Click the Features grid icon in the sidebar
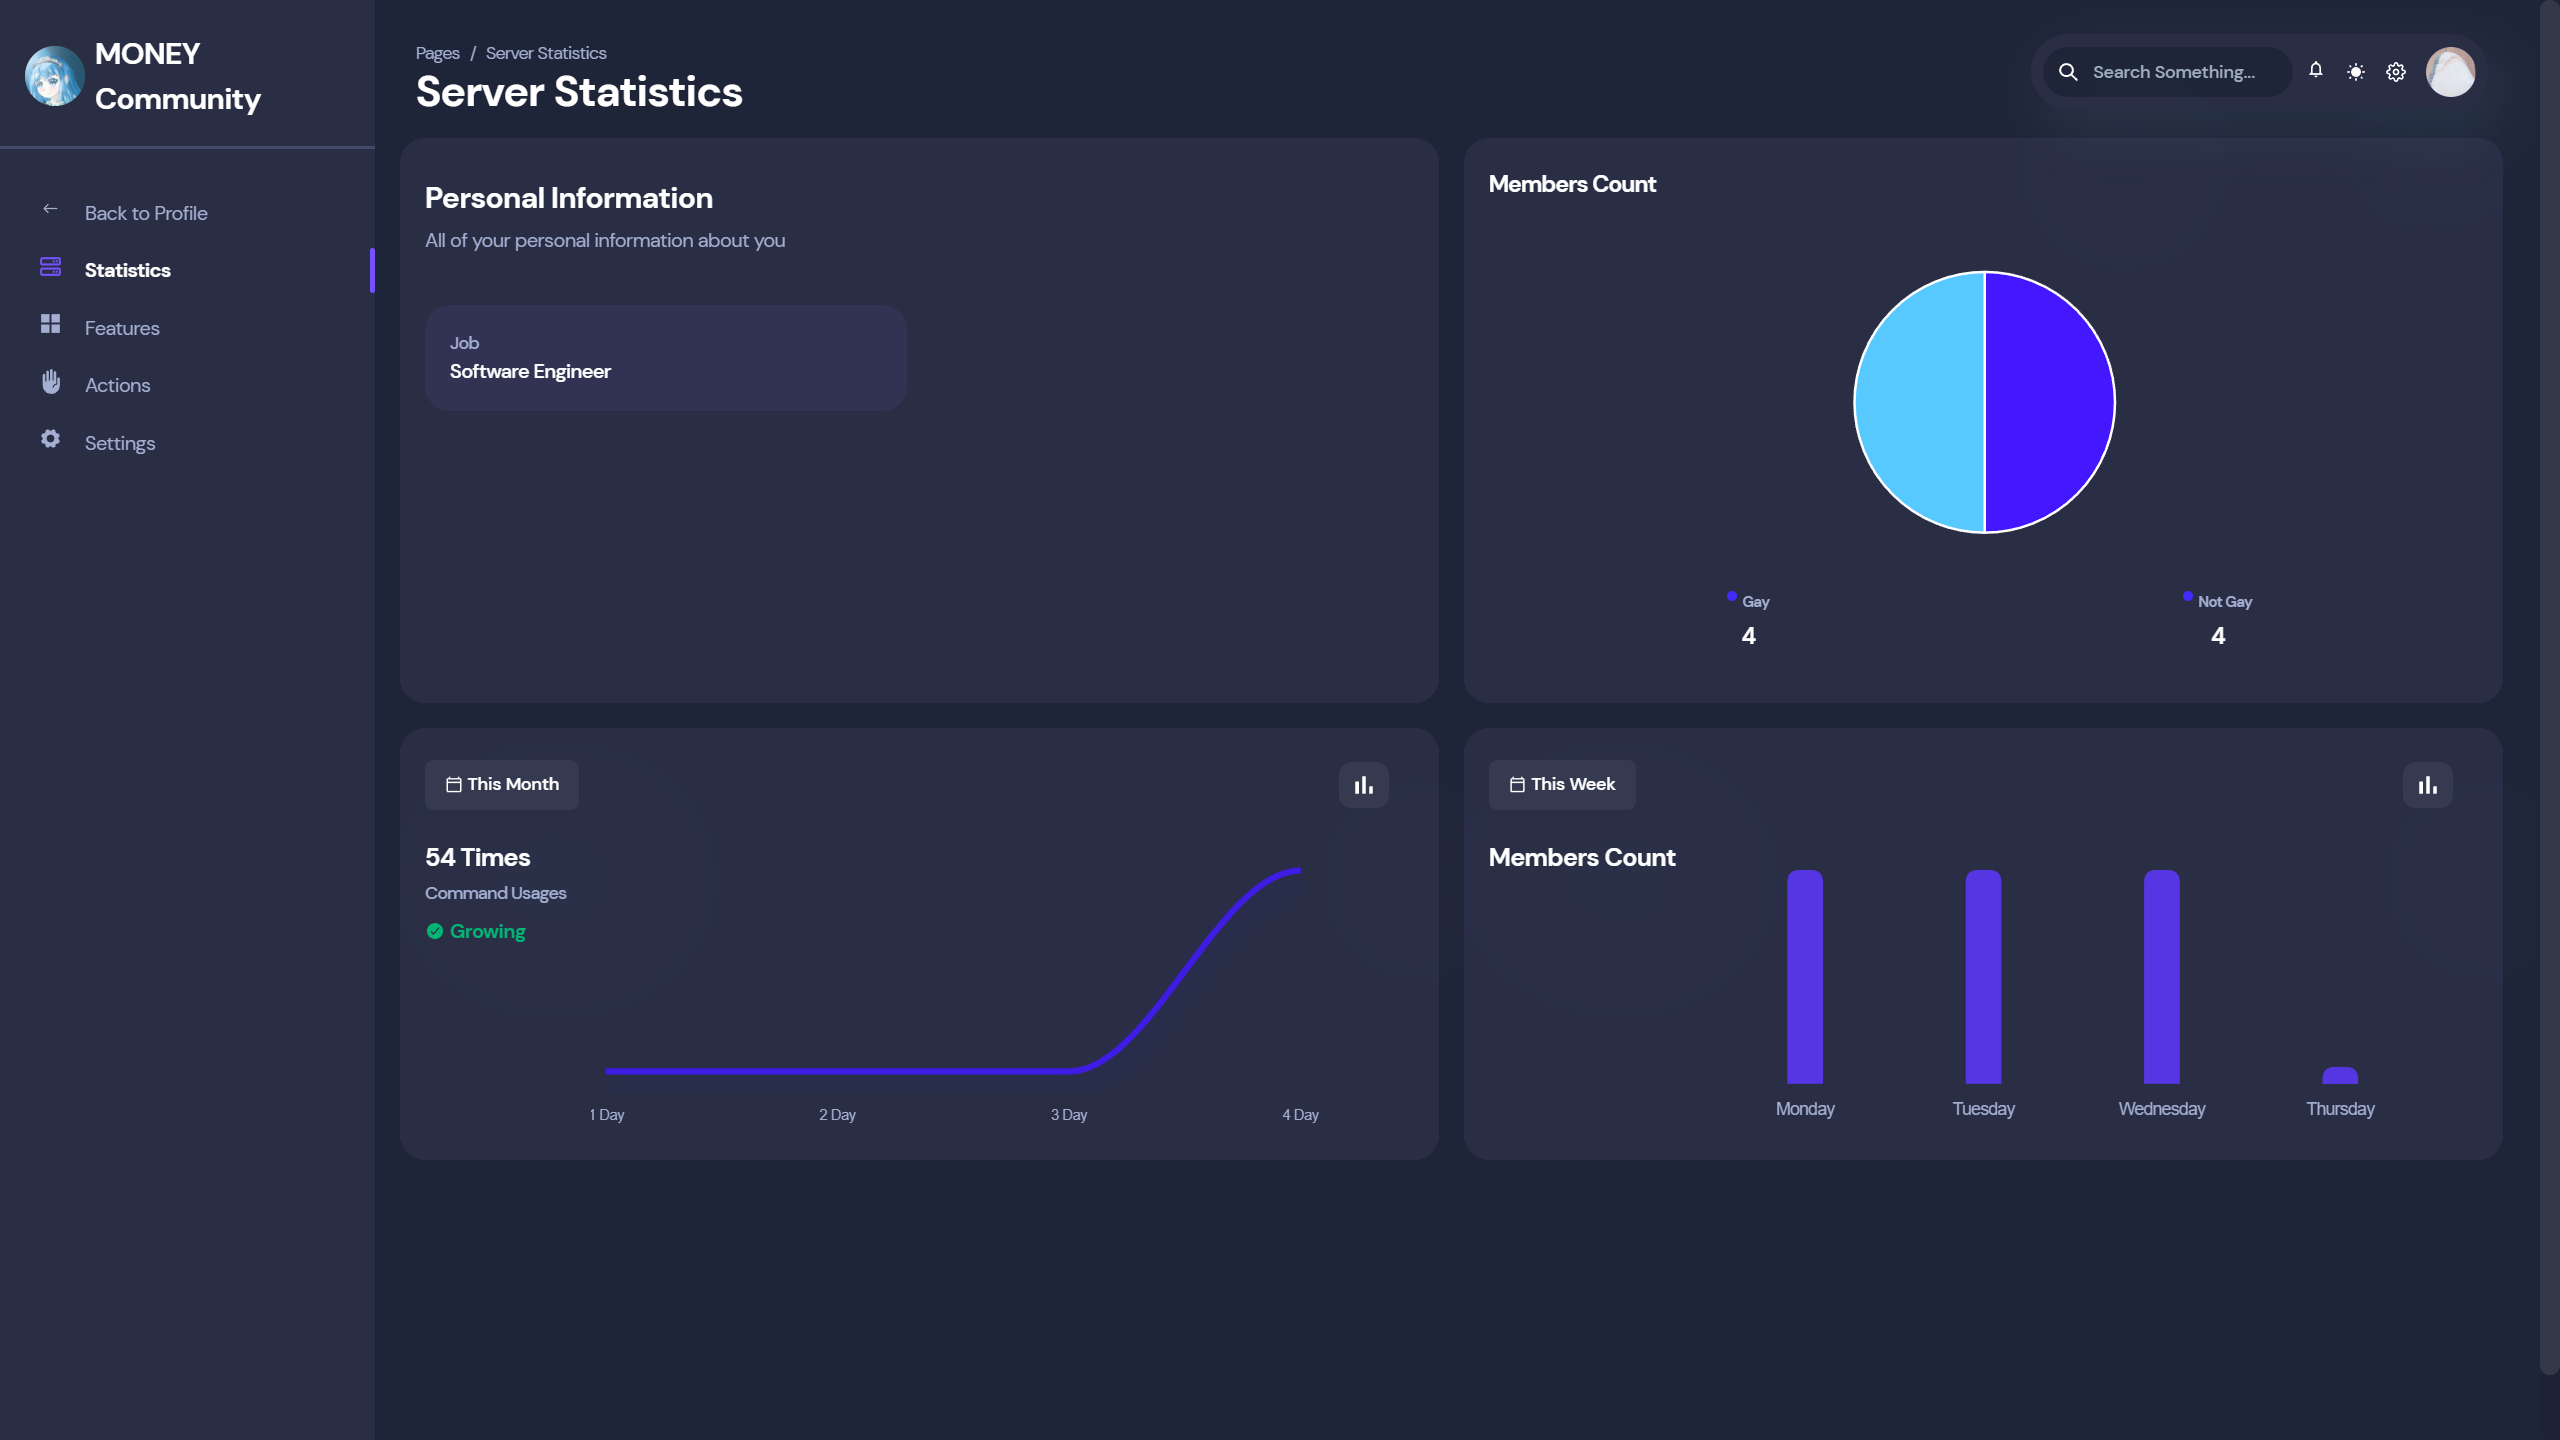 (50, 324)
